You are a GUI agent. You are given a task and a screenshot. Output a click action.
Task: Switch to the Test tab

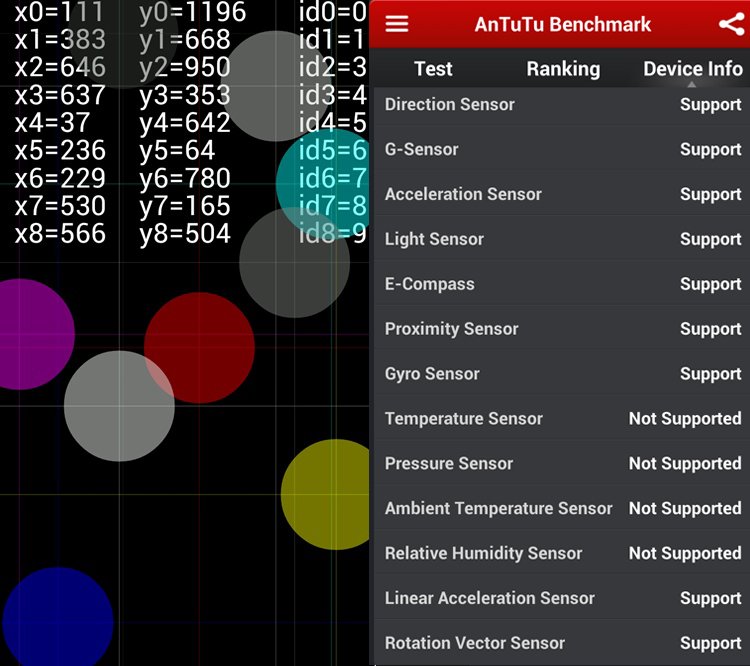[433, 69]
